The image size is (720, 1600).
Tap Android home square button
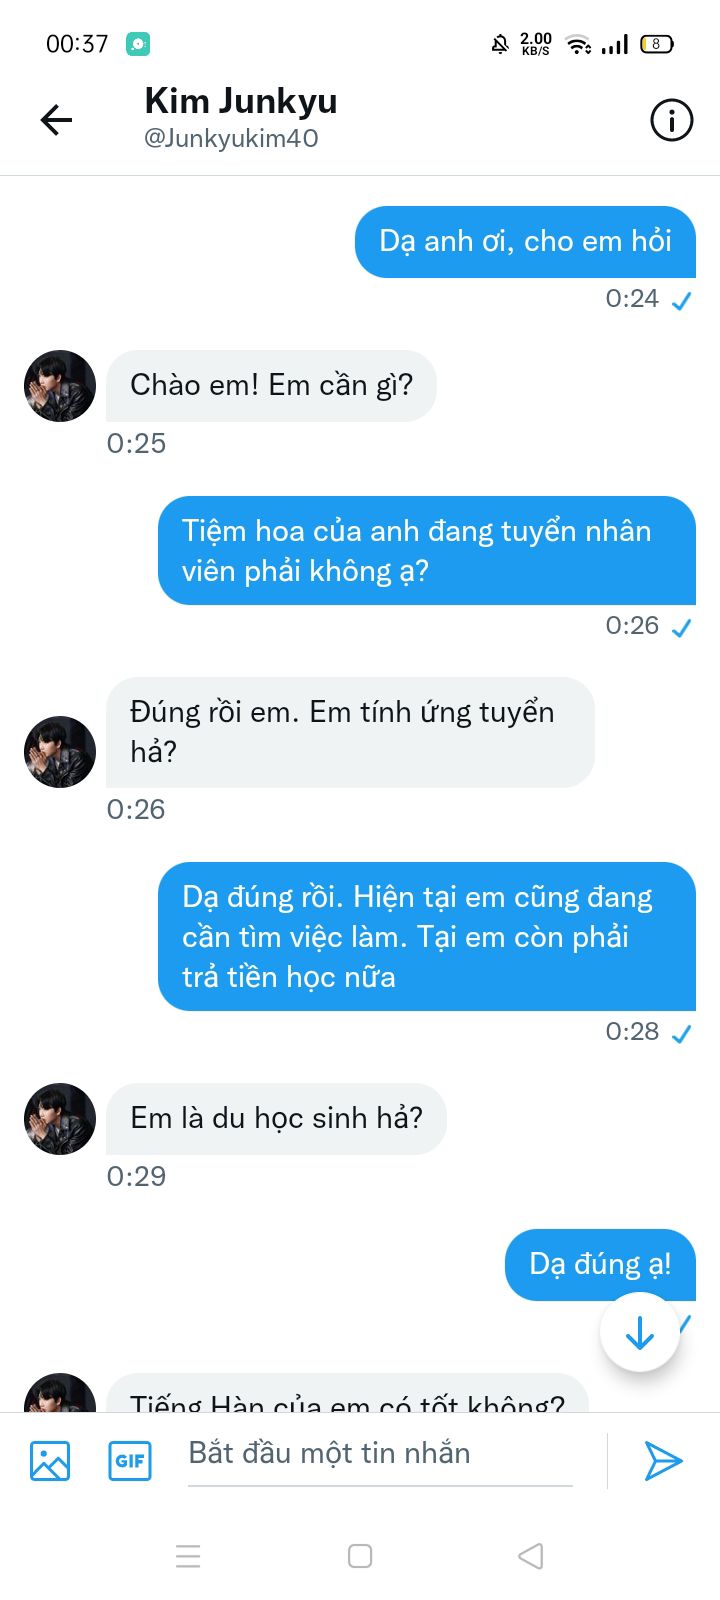point(360,1556)
